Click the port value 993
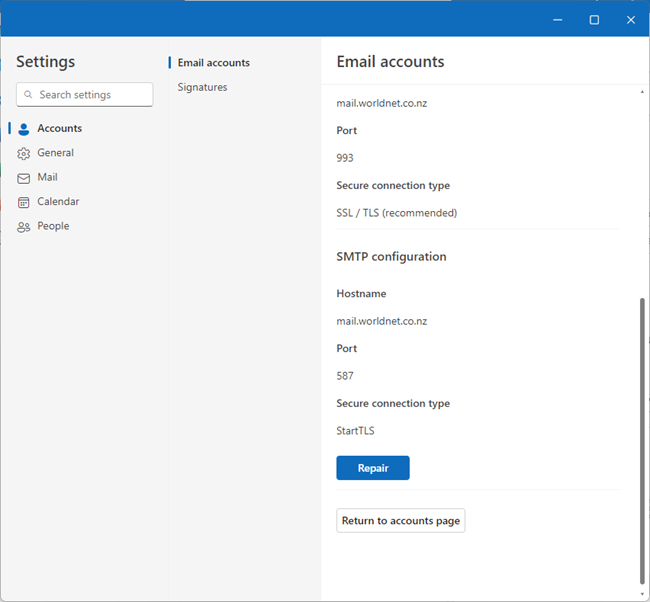 (x=345, y=158)
